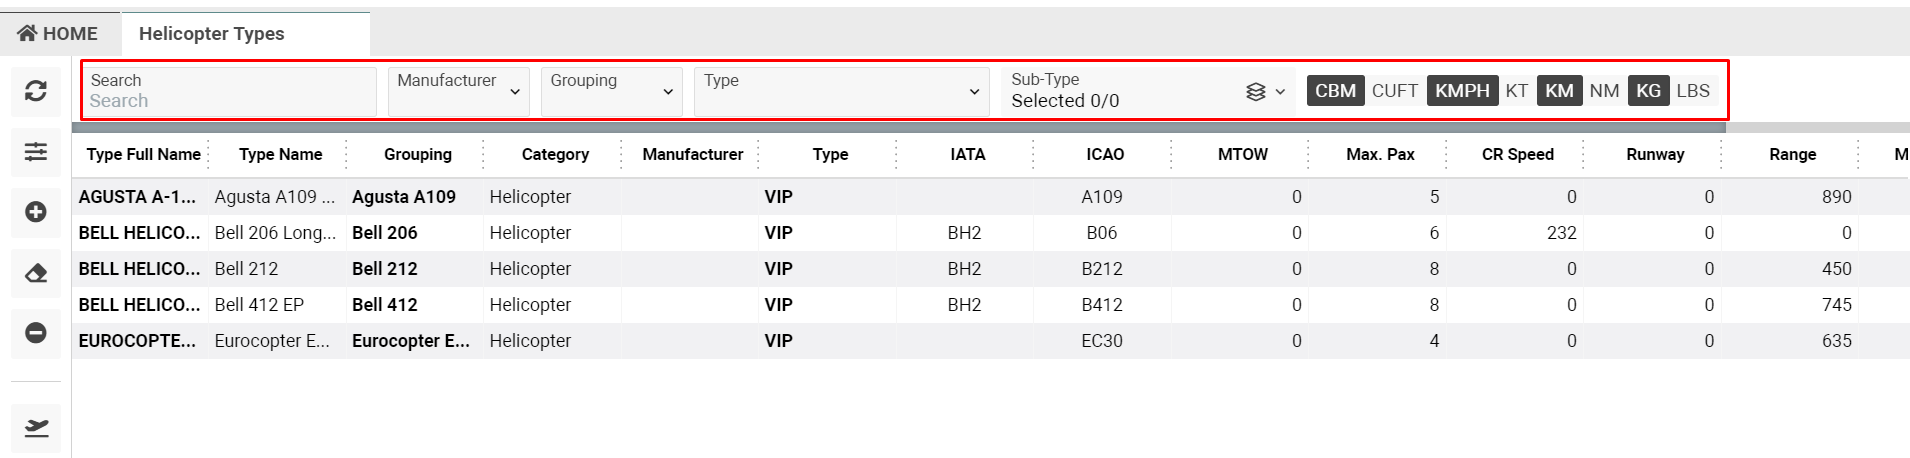Open the filter sliders settings icon
This screenshot has width=1910, height=458.
click(36, 152)
